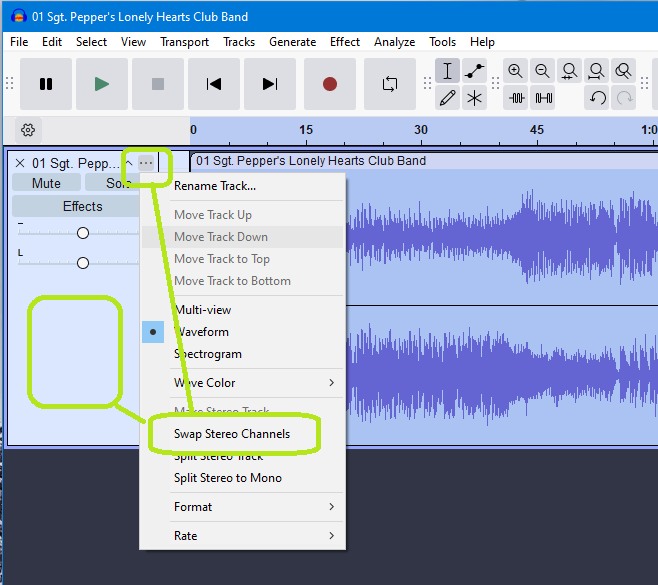
Task: Expand the Rate submenu
Action: pyautogui.click(x=243, y=536)
